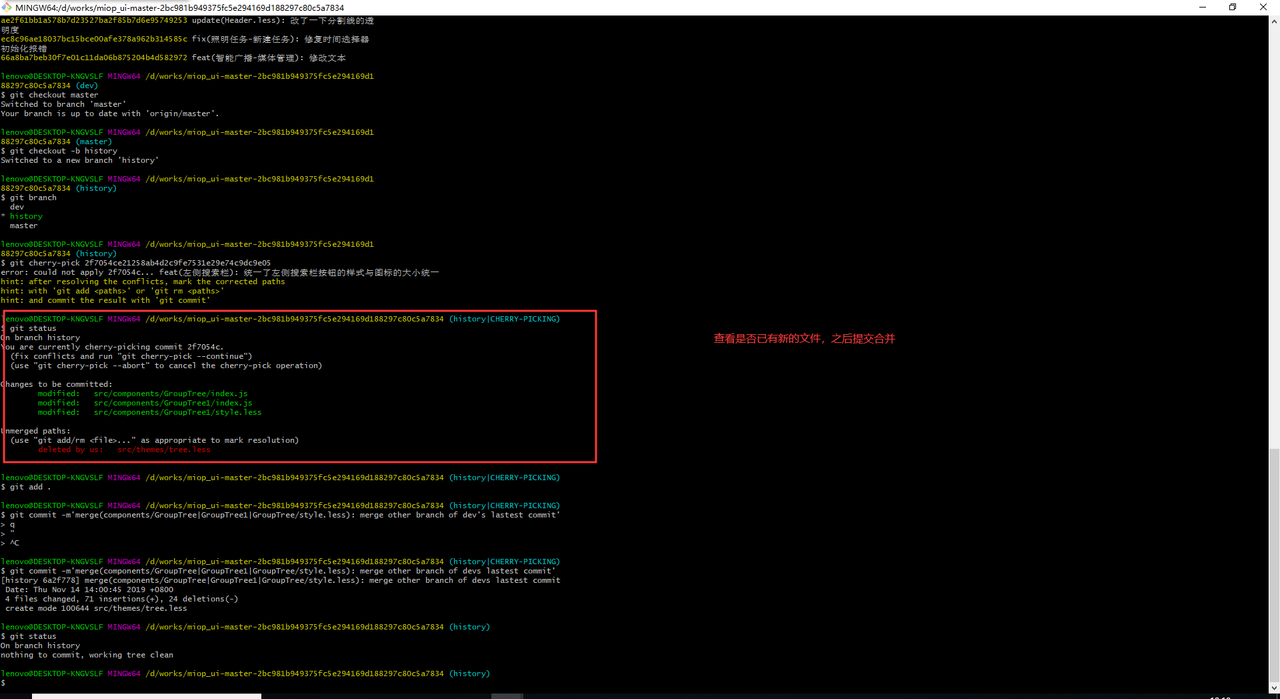Image resolution: width=1280 pixels, height=699 pixels.
Task: Click the 'git add .' command line
Action: [x=26, y=487]
